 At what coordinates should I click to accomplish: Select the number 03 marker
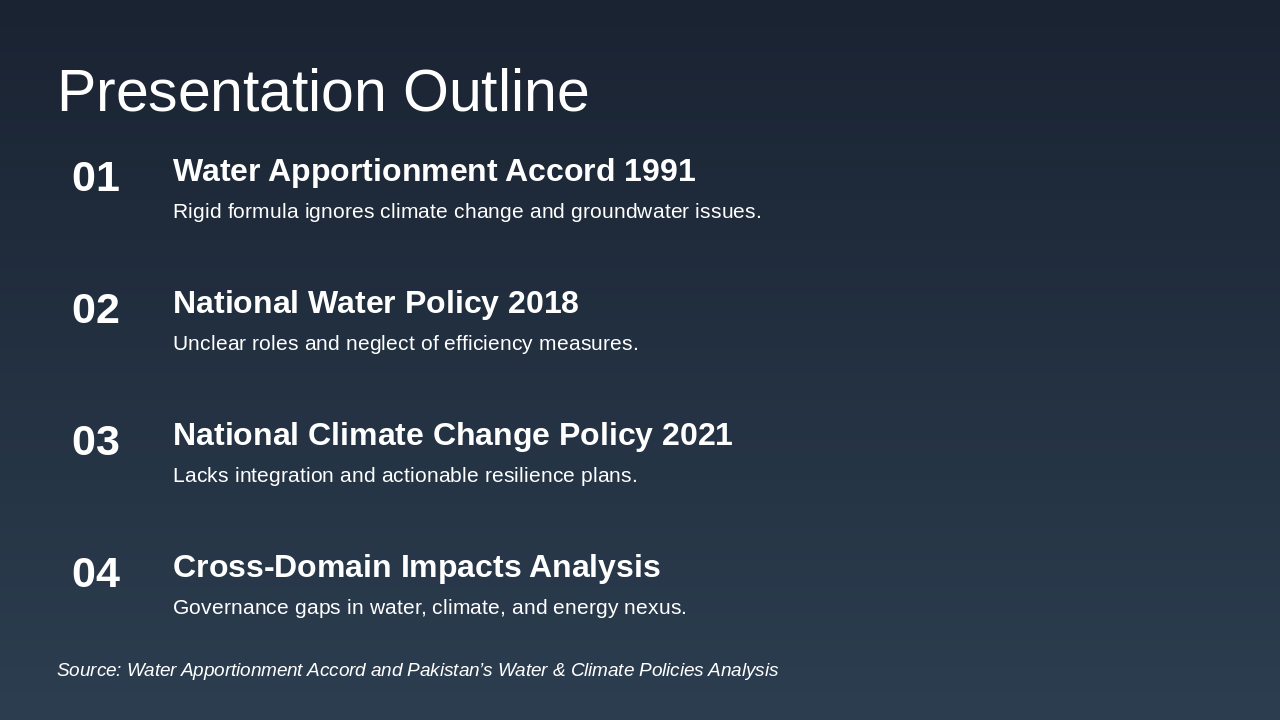(96, 441)
